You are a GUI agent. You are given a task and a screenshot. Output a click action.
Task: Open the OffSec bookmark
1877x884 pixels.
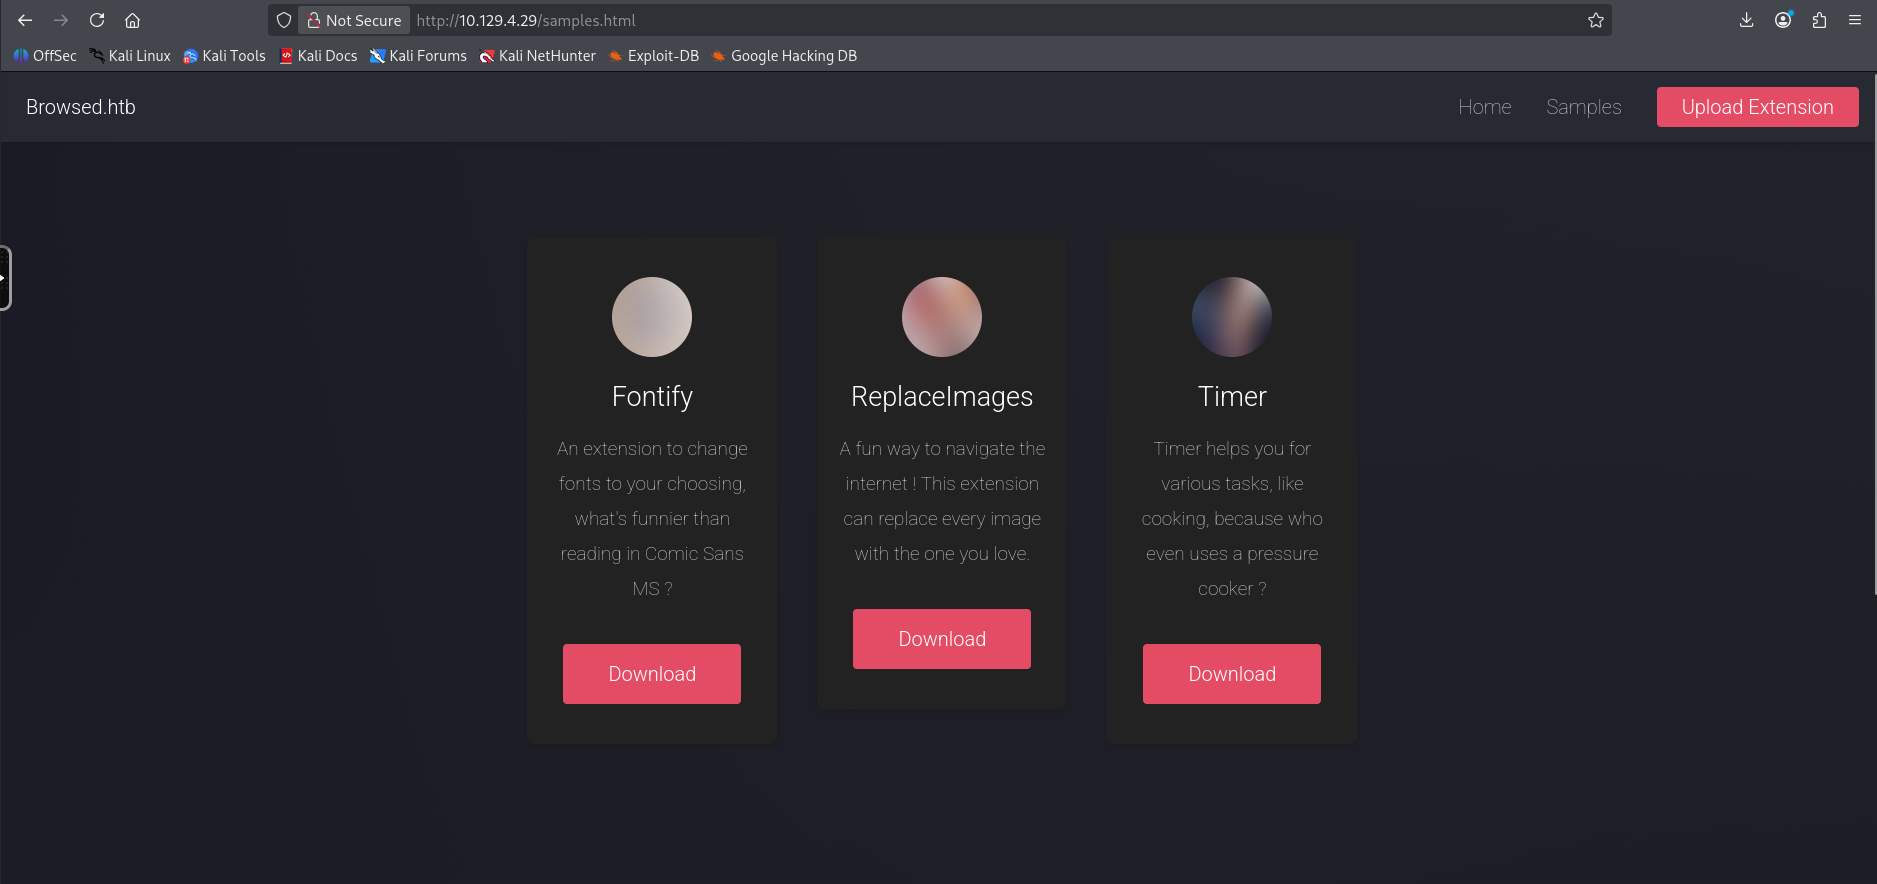coord(45,56)
